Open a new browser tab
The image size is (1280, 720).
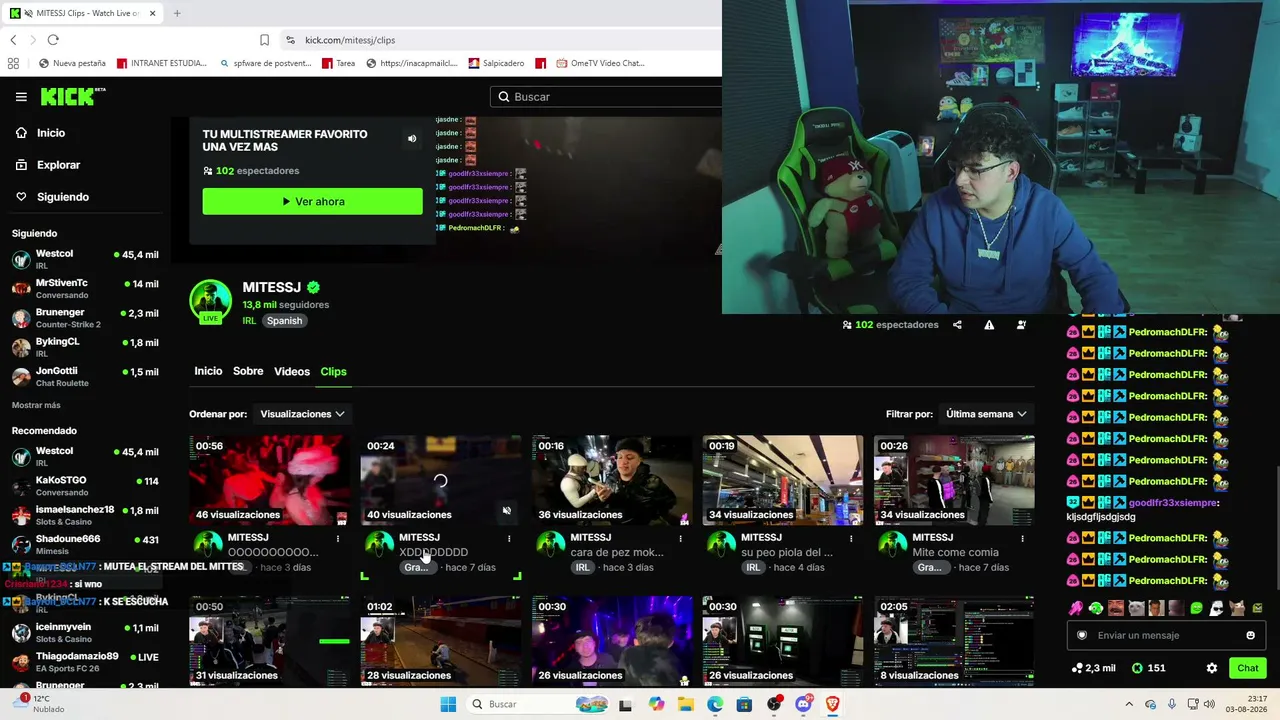(177, 13)
